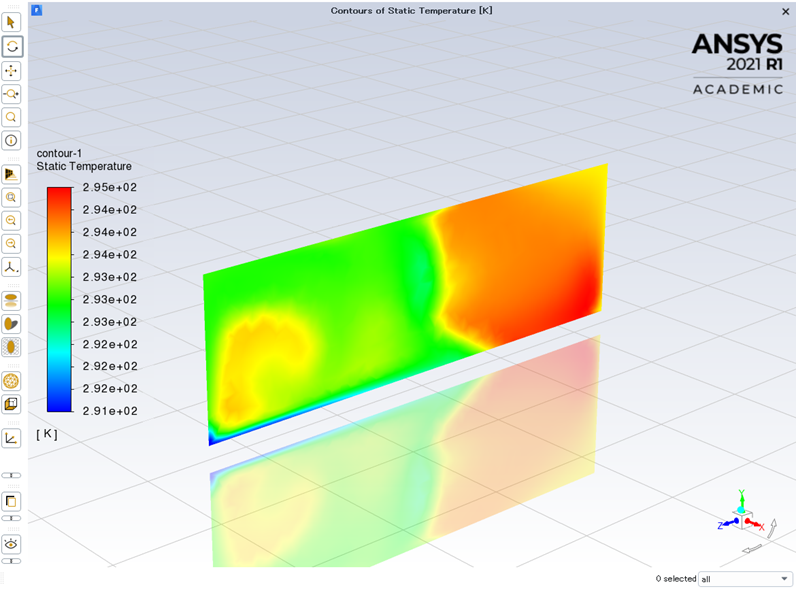Viewport: 796px width, 591px height.
Task: Choose the Pan view tool
Action: click(11, 71)
